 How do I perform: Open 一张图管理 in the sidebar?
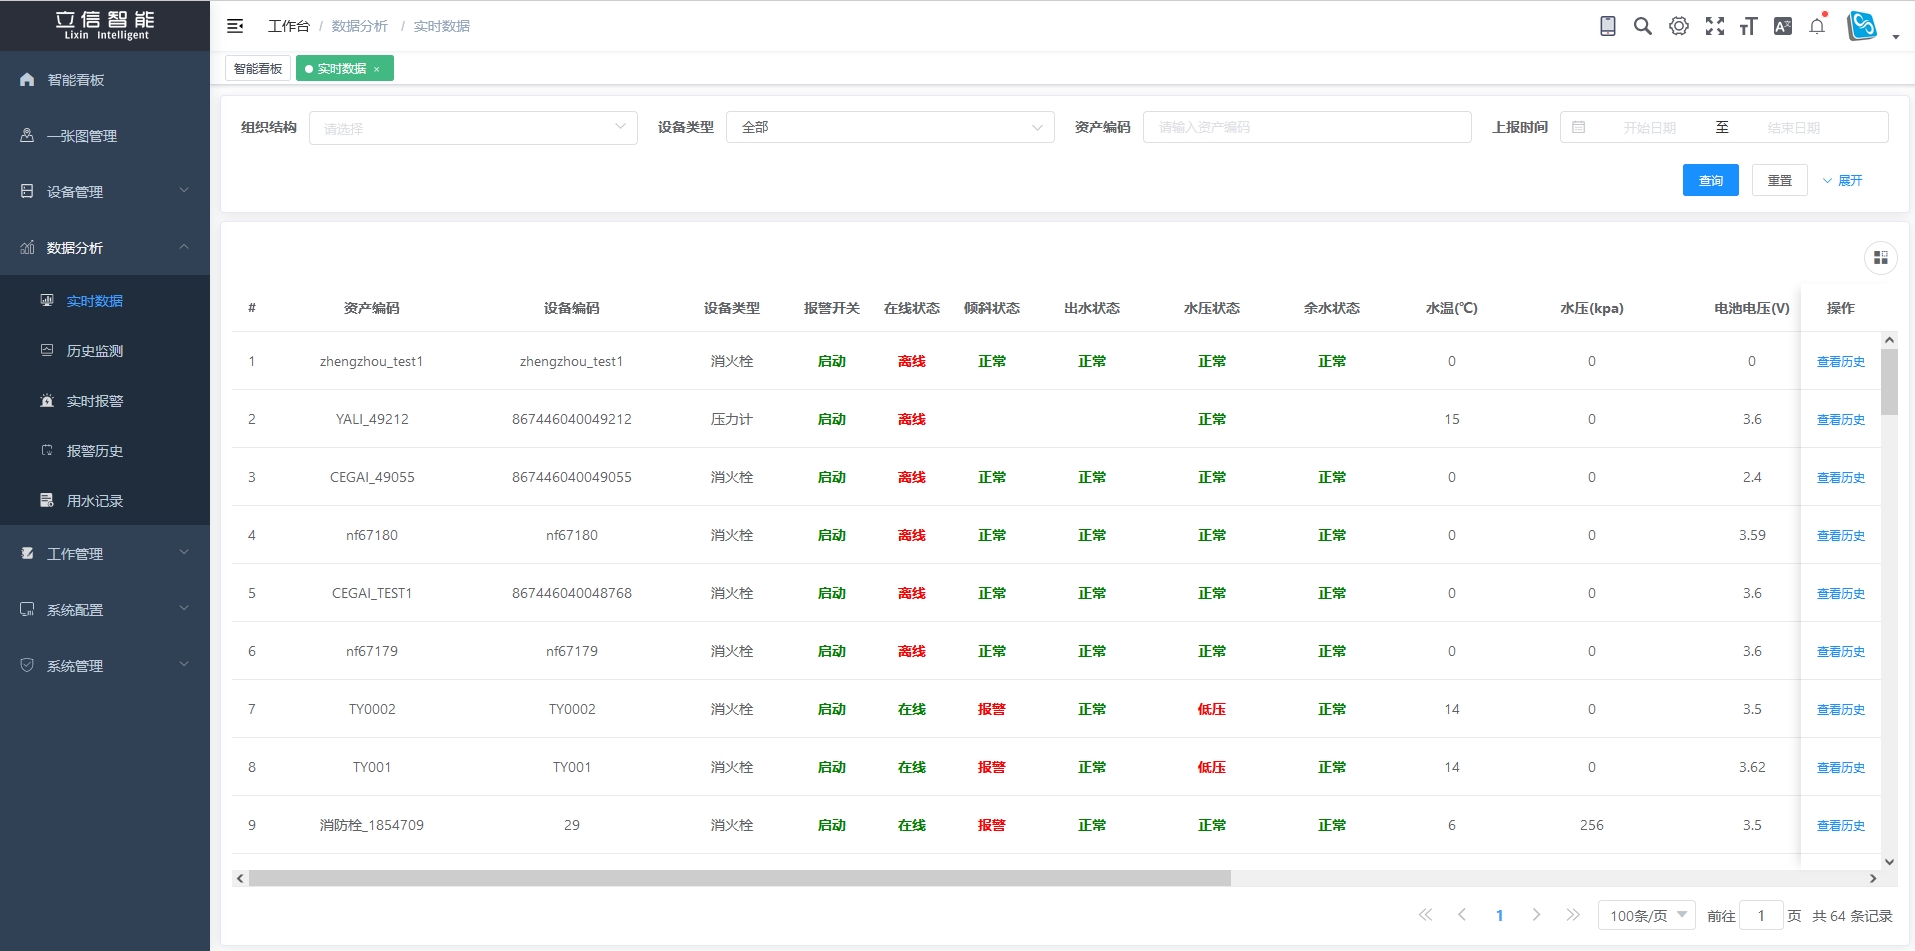click(105, 136)
